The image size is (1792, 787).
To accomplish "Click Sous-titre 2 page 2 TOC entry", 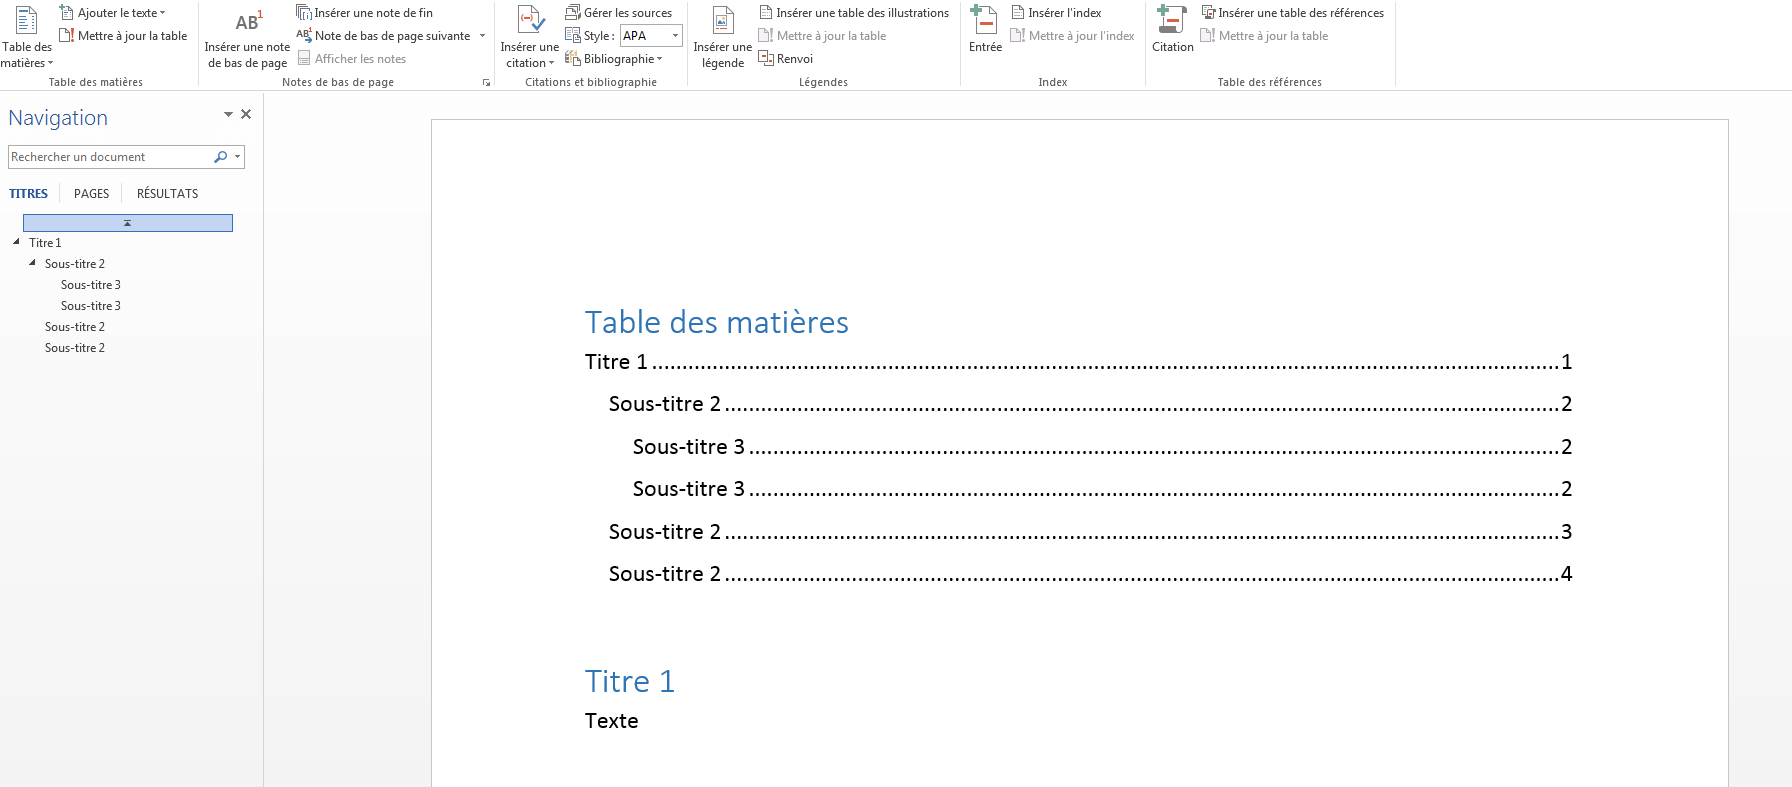I will click(x=1090, y=404).
